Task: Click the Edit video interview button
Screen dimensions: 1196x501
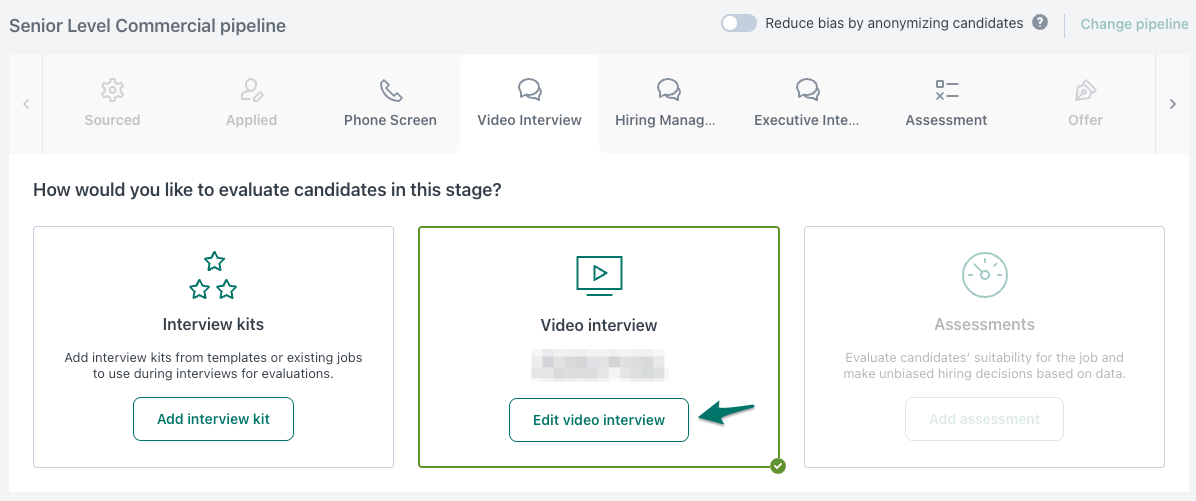Action: 599,420
